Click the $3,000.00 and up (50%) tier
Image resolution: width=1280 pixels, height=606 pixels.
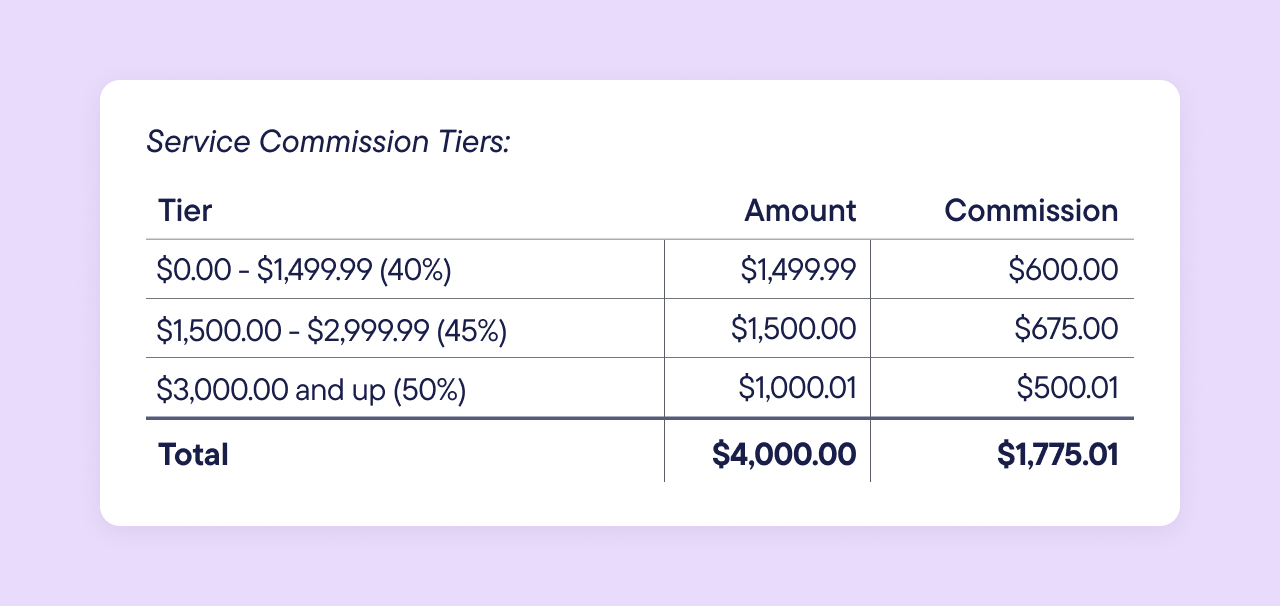311,388
